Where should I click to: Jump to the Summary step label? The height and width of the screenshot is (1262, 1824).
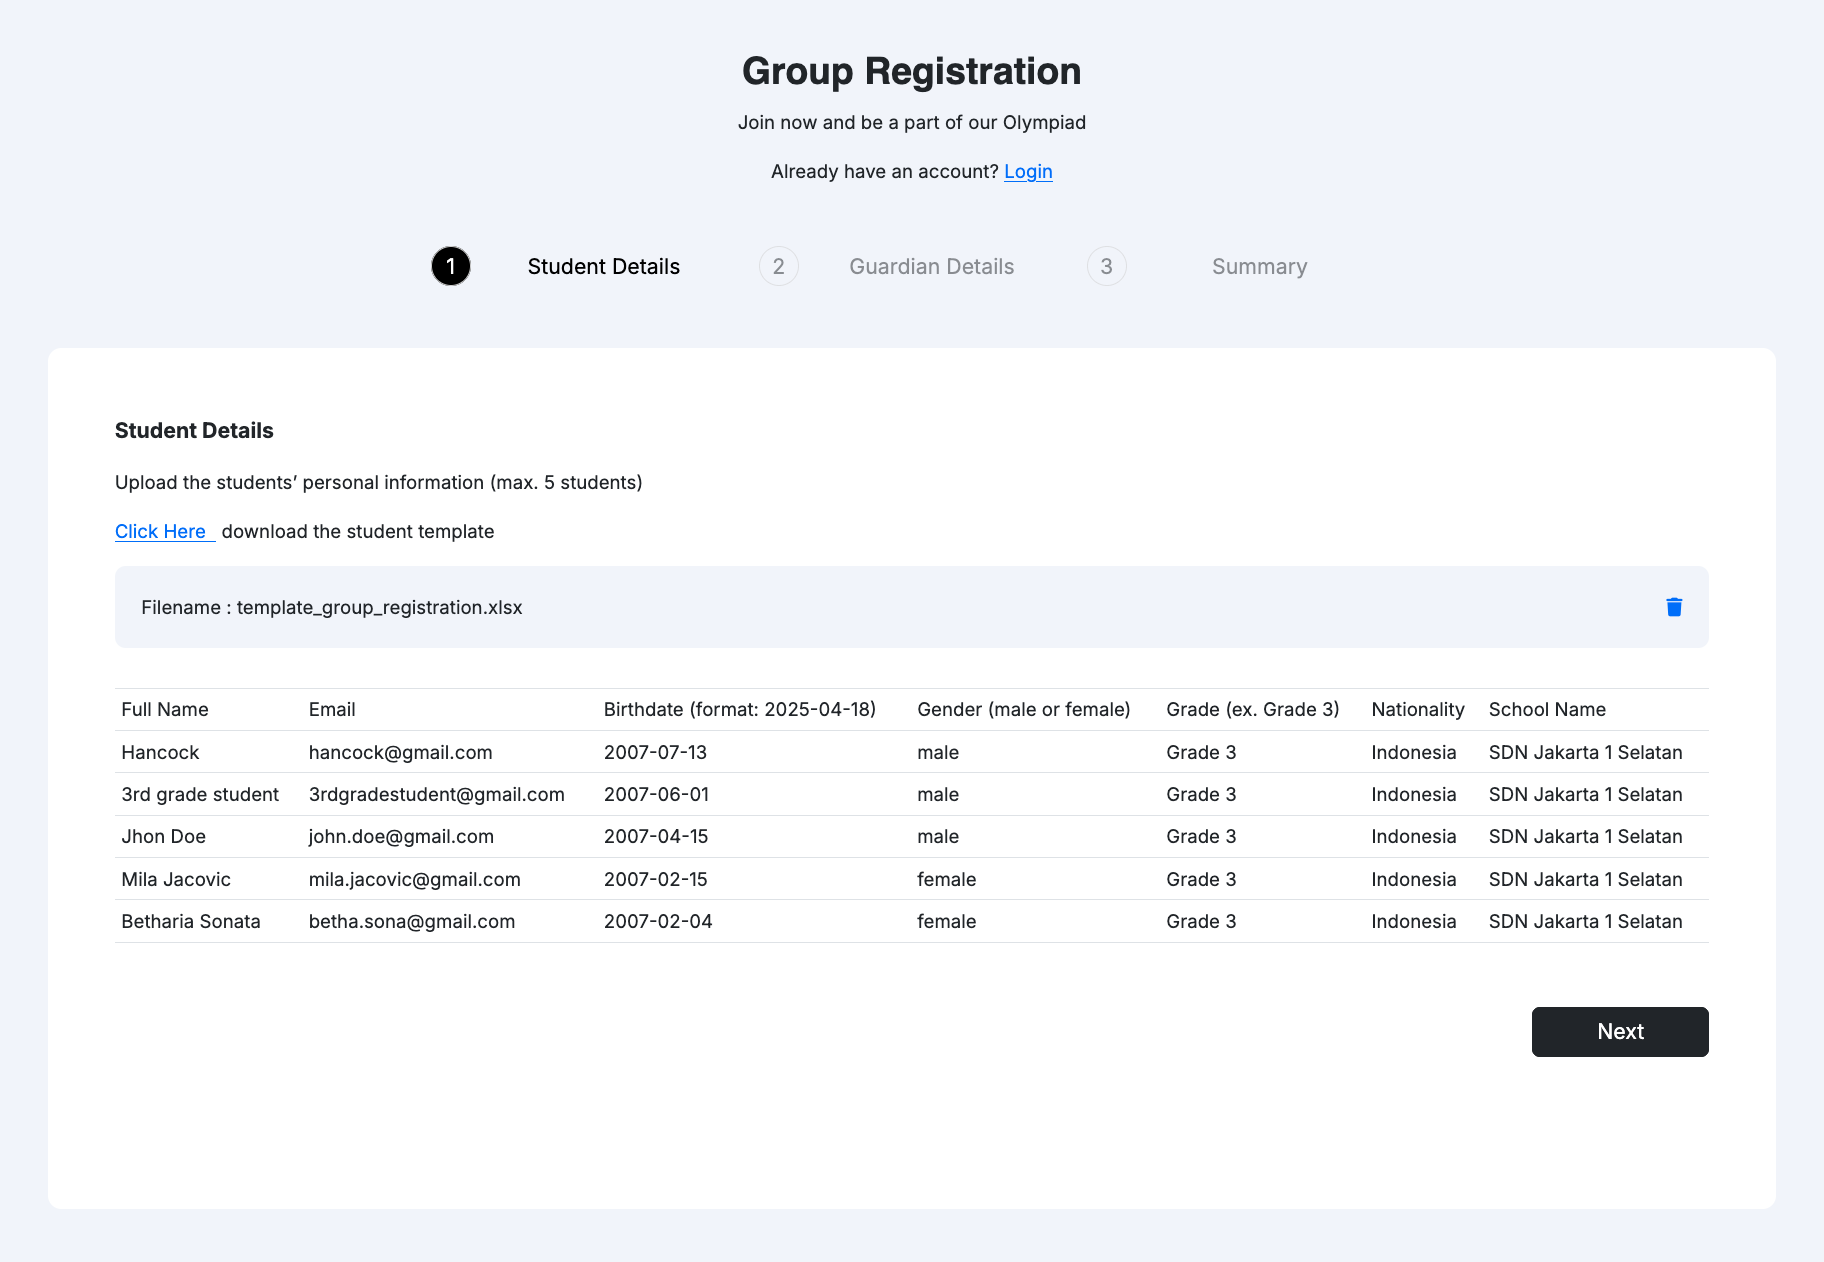tap(1259, 266)
